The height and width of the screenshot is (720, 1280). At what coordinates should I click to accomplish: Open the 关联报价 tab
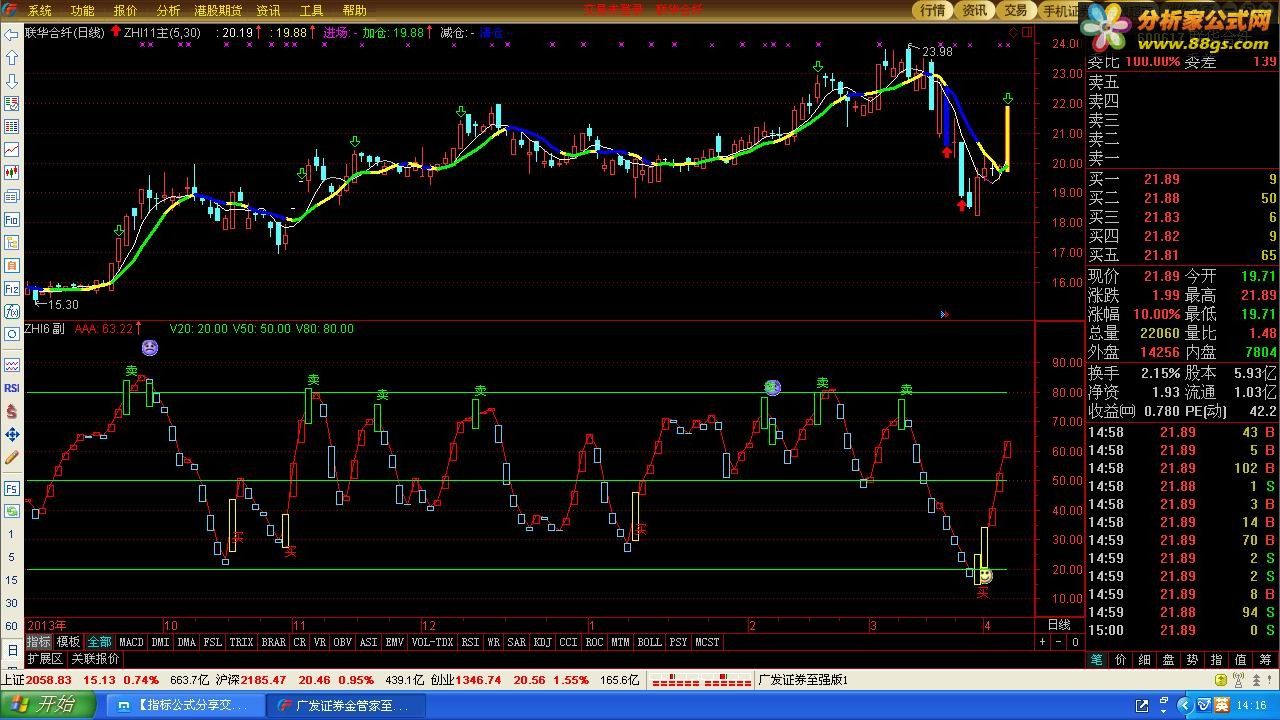(x=95, y=659)
